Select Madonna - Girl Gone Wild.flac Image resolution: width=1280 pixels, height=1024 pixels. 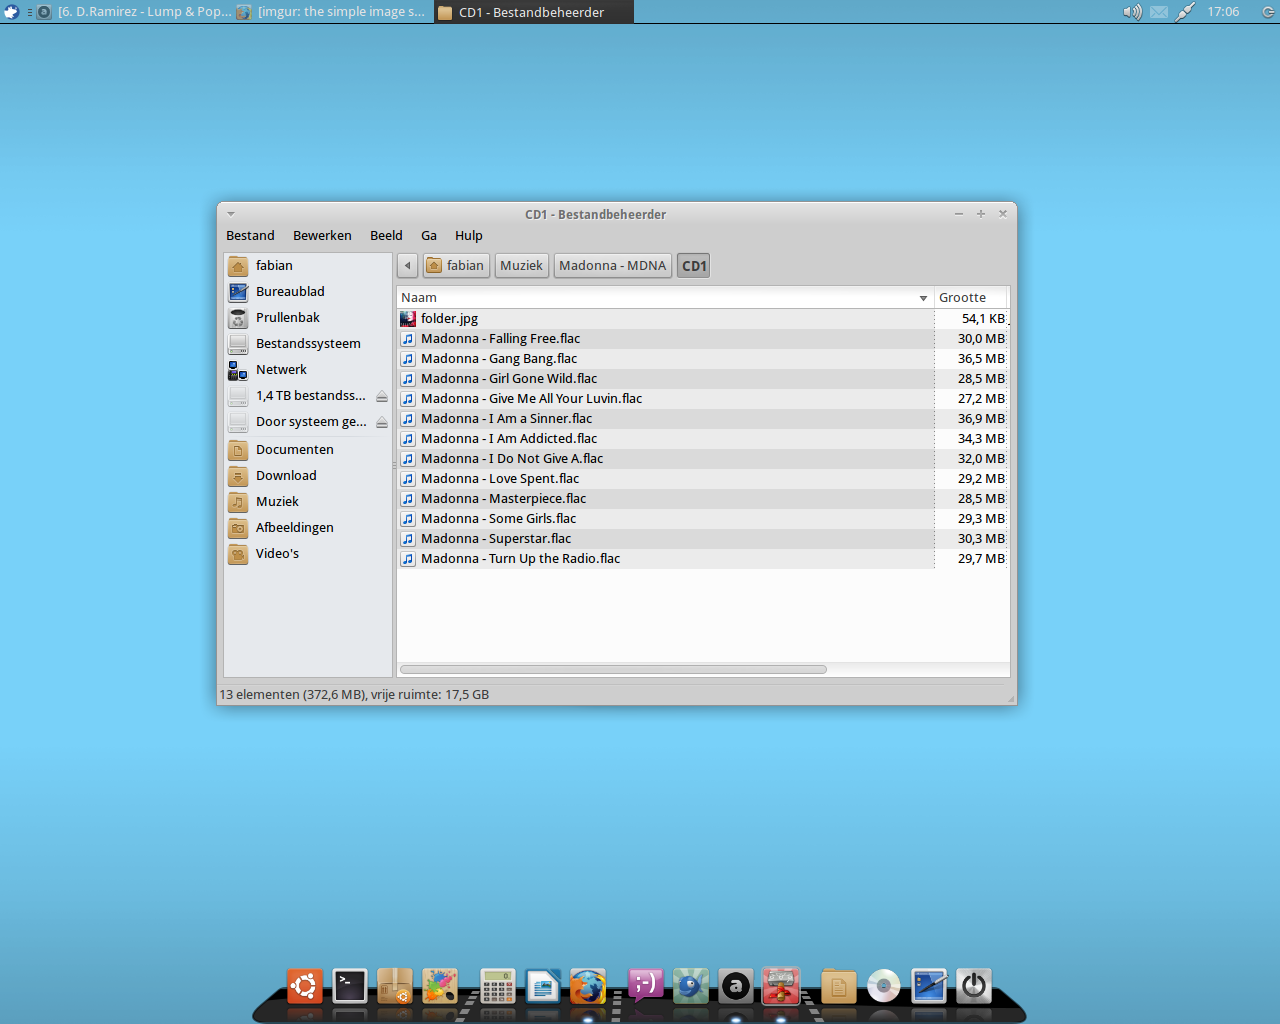click(702, 379)
